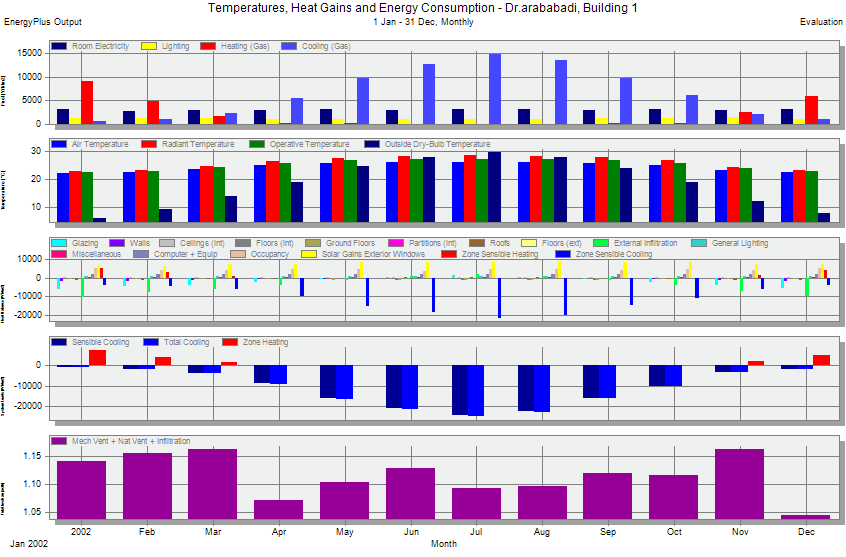Image resolution: width=846 pixels, height=557 pixels.
Task: Click the Room Electricity legend color swatch
Action: (59, 46)
